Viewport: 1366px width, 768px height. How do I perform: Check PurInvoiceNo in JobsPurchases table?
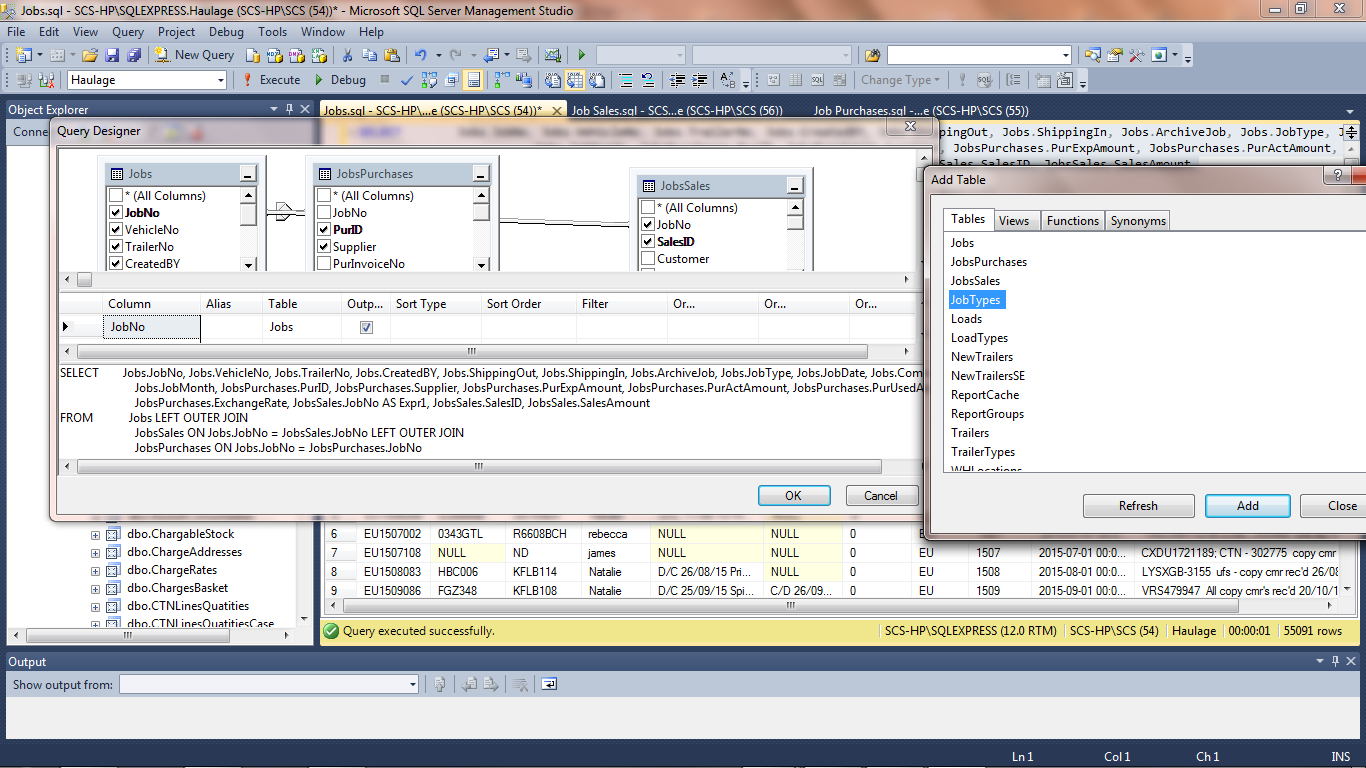pos(324,264)
